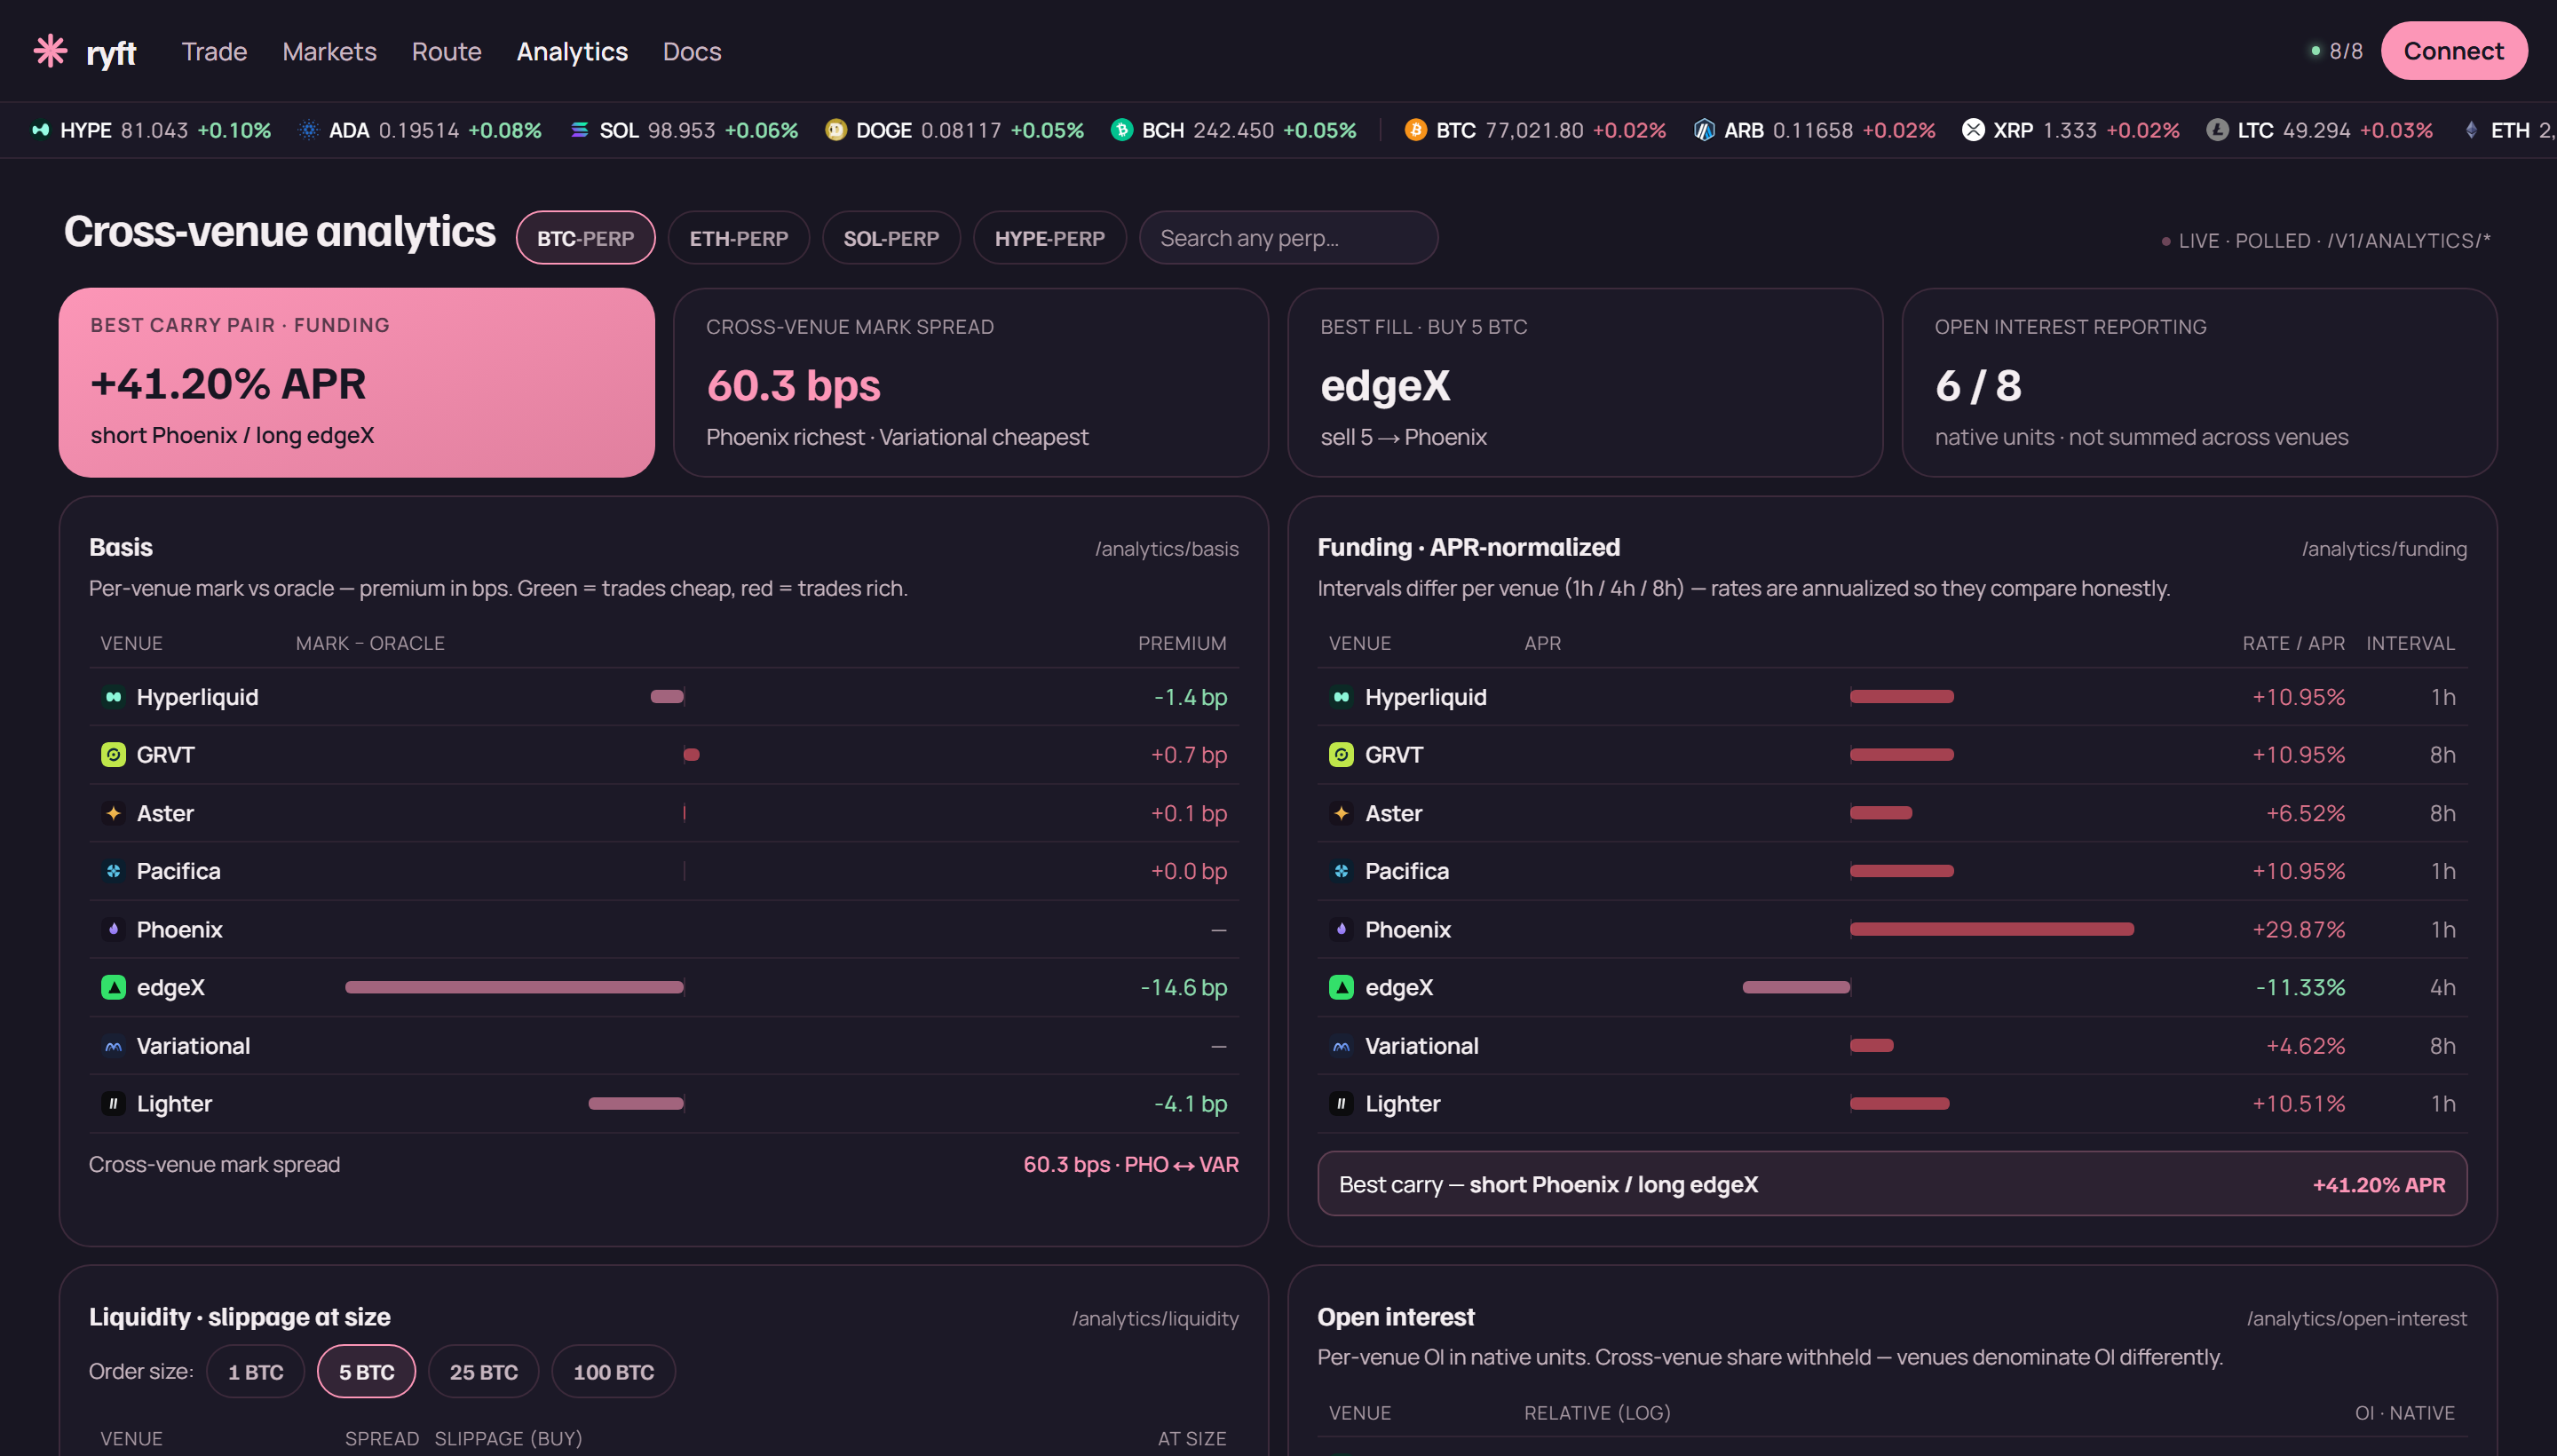Open the Markets nav item
The width and height of the screenshot is (2557, 1456).
coord(330,51)
